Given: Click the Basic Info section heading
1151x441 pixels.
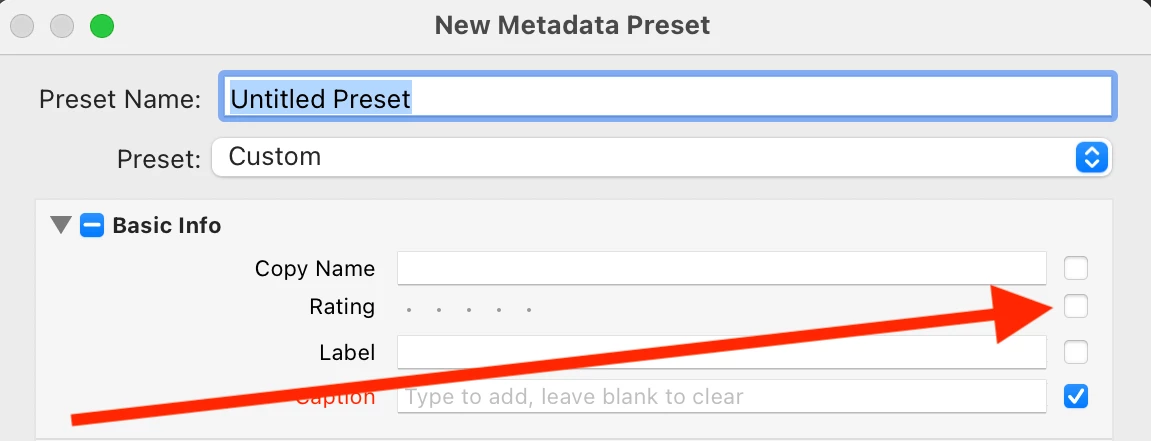Looking at the screenshot, I should click(x=167, y=226).
